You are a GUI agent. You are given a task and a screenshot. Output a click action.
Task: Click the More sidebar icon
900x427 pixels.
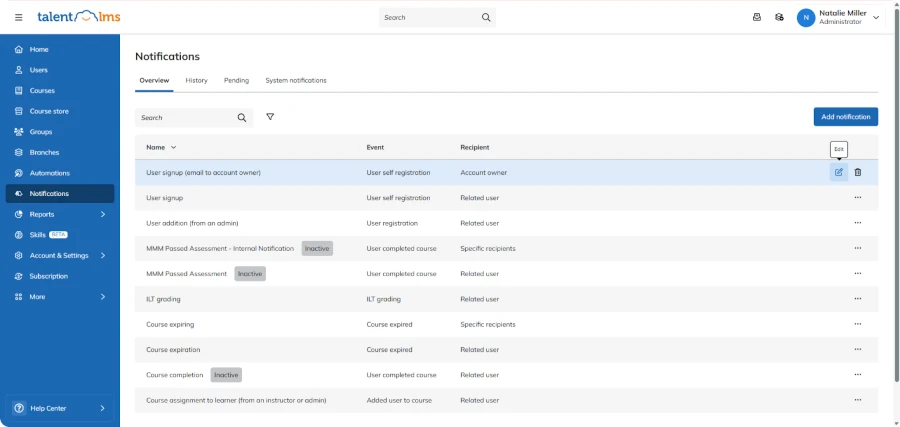[18, 297]
